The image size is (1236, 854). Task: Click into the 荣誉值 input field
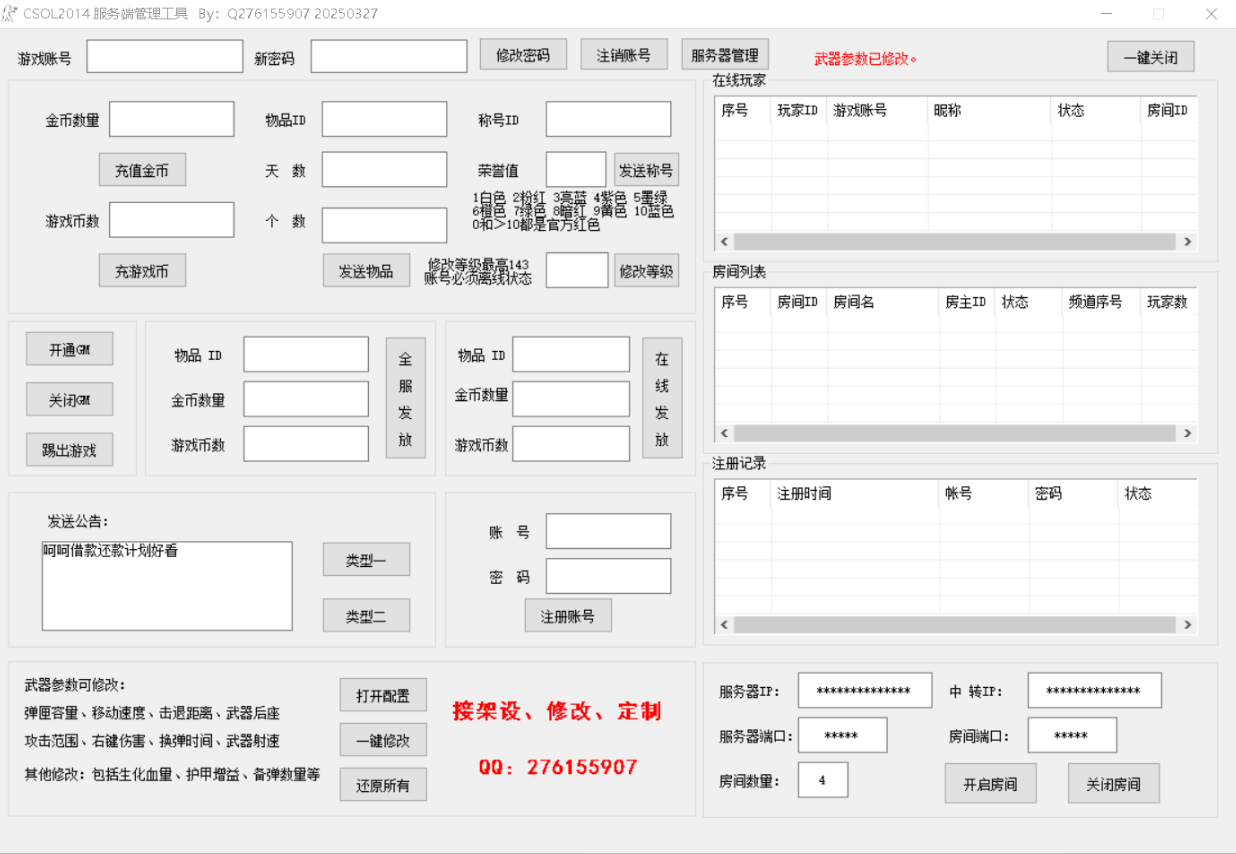click(x=576, y=170)
